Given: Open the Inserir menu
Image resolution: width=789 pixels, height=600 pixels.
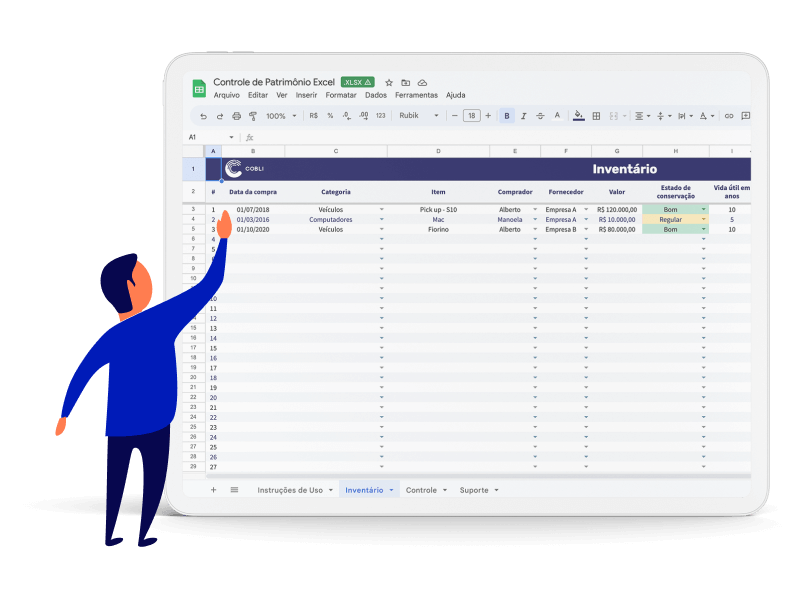Looking at the screenshot, I should 306,95.
